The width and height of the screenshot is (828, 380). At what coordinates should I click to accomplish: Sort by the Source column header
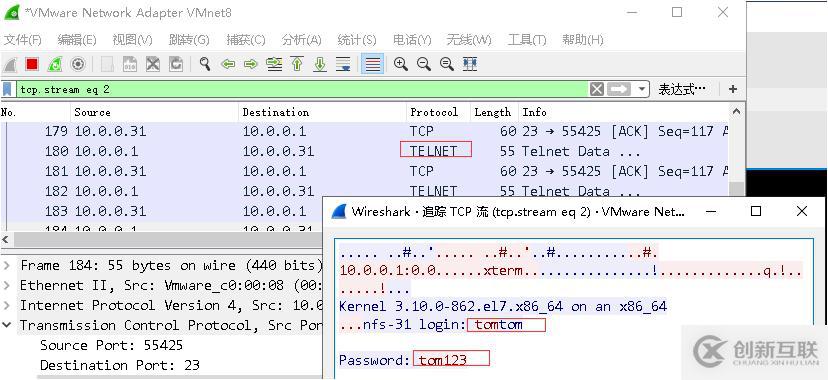(x=155, y=112)
